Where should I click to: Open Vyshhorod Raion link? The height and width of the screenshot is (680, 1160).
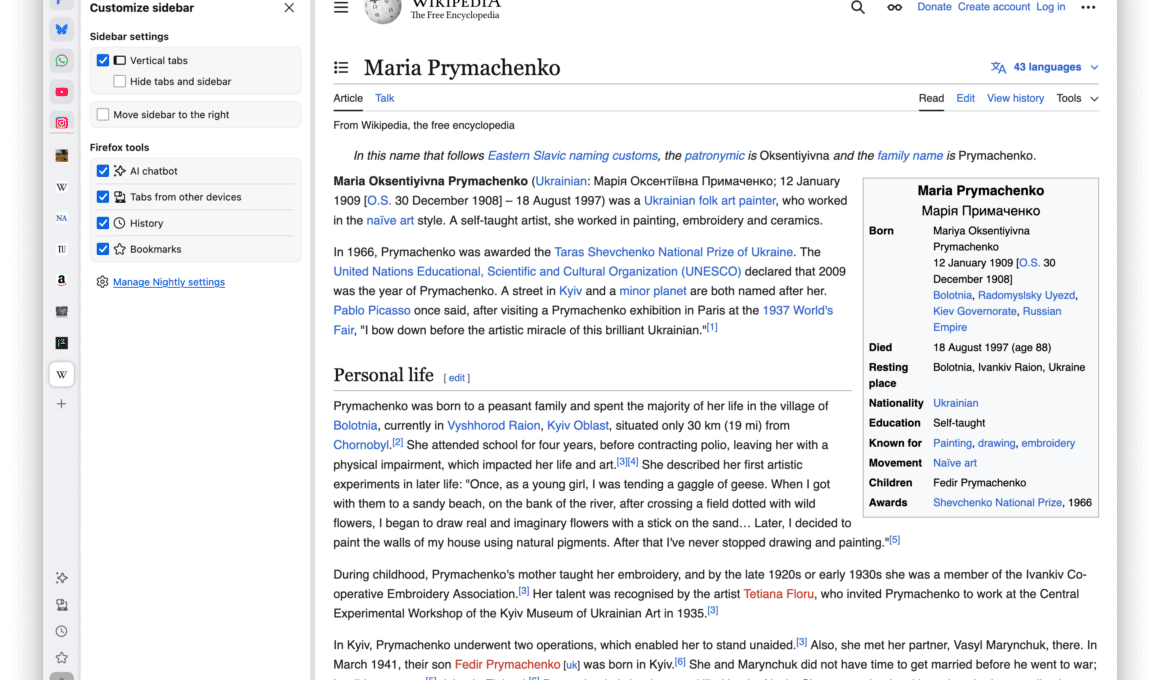(493, 426)
